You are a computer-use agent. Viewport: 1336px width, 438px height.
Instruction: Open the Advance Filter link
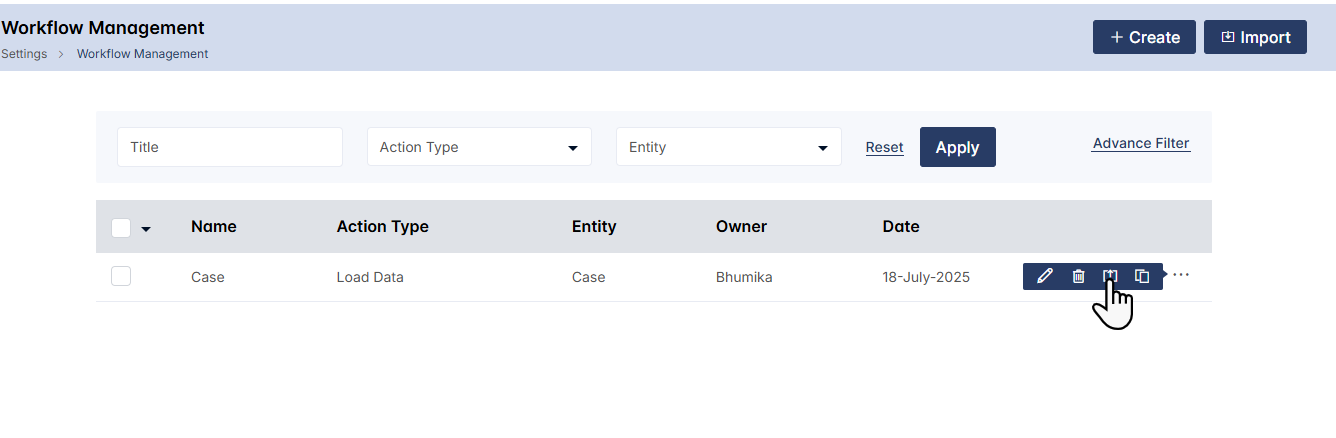point(1141,143)
